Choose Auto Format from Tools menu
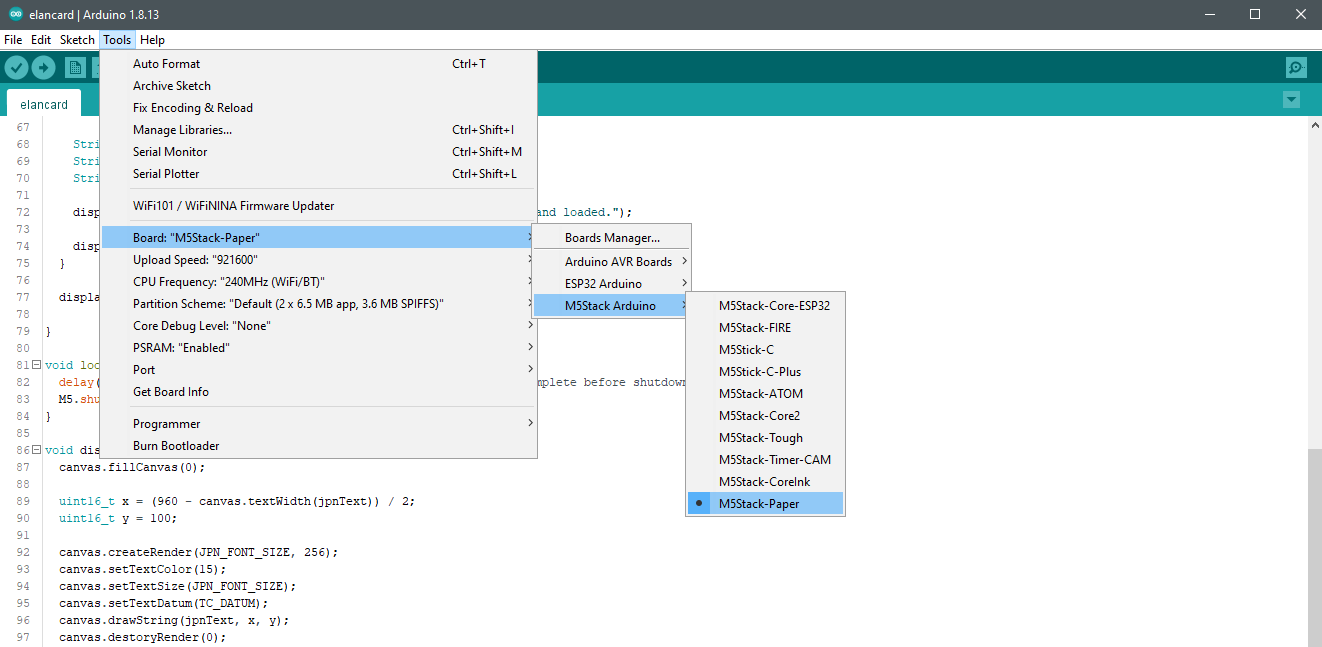1322x647 pixels. coord(318,64)
